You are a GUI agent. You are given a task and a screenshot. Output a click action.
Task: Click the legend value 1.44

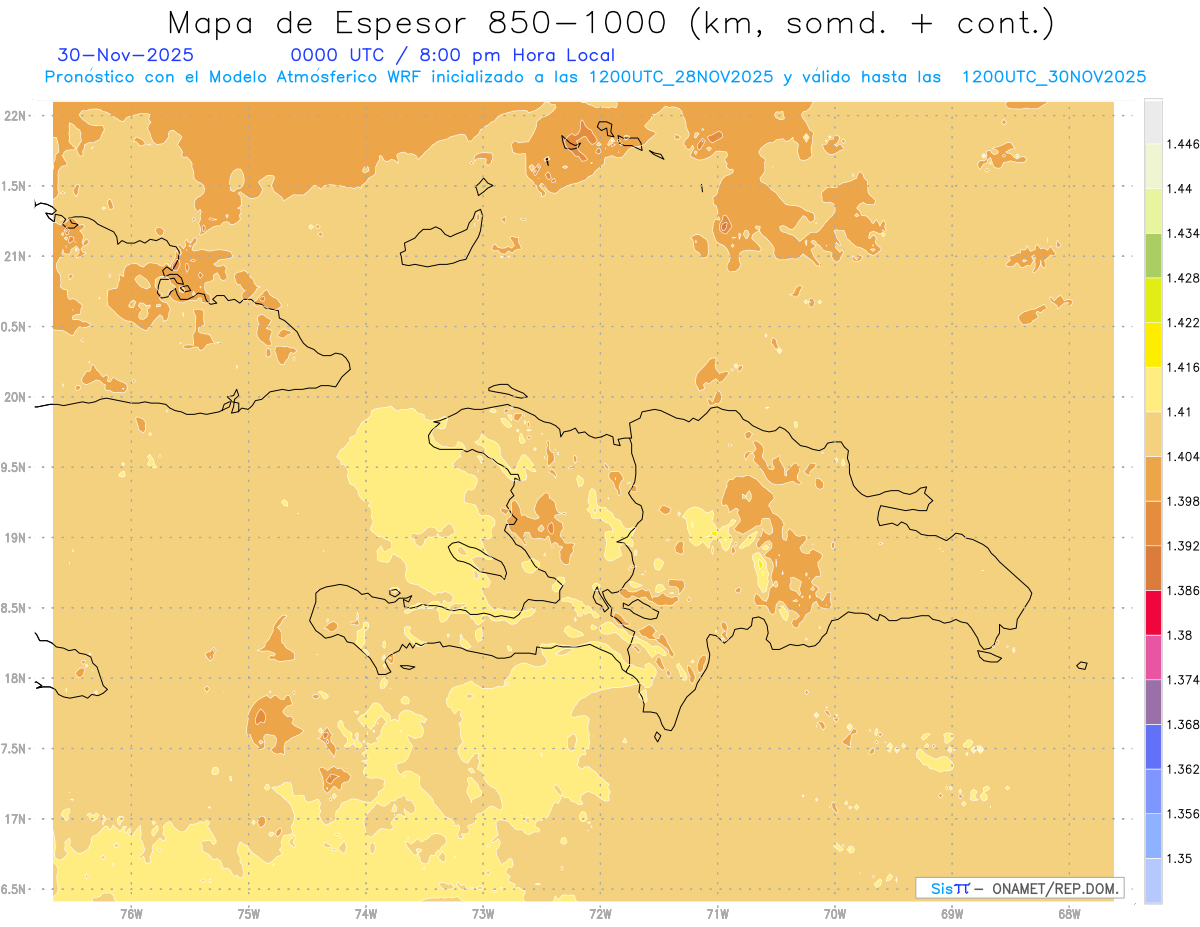click(x=1180, y=189)
